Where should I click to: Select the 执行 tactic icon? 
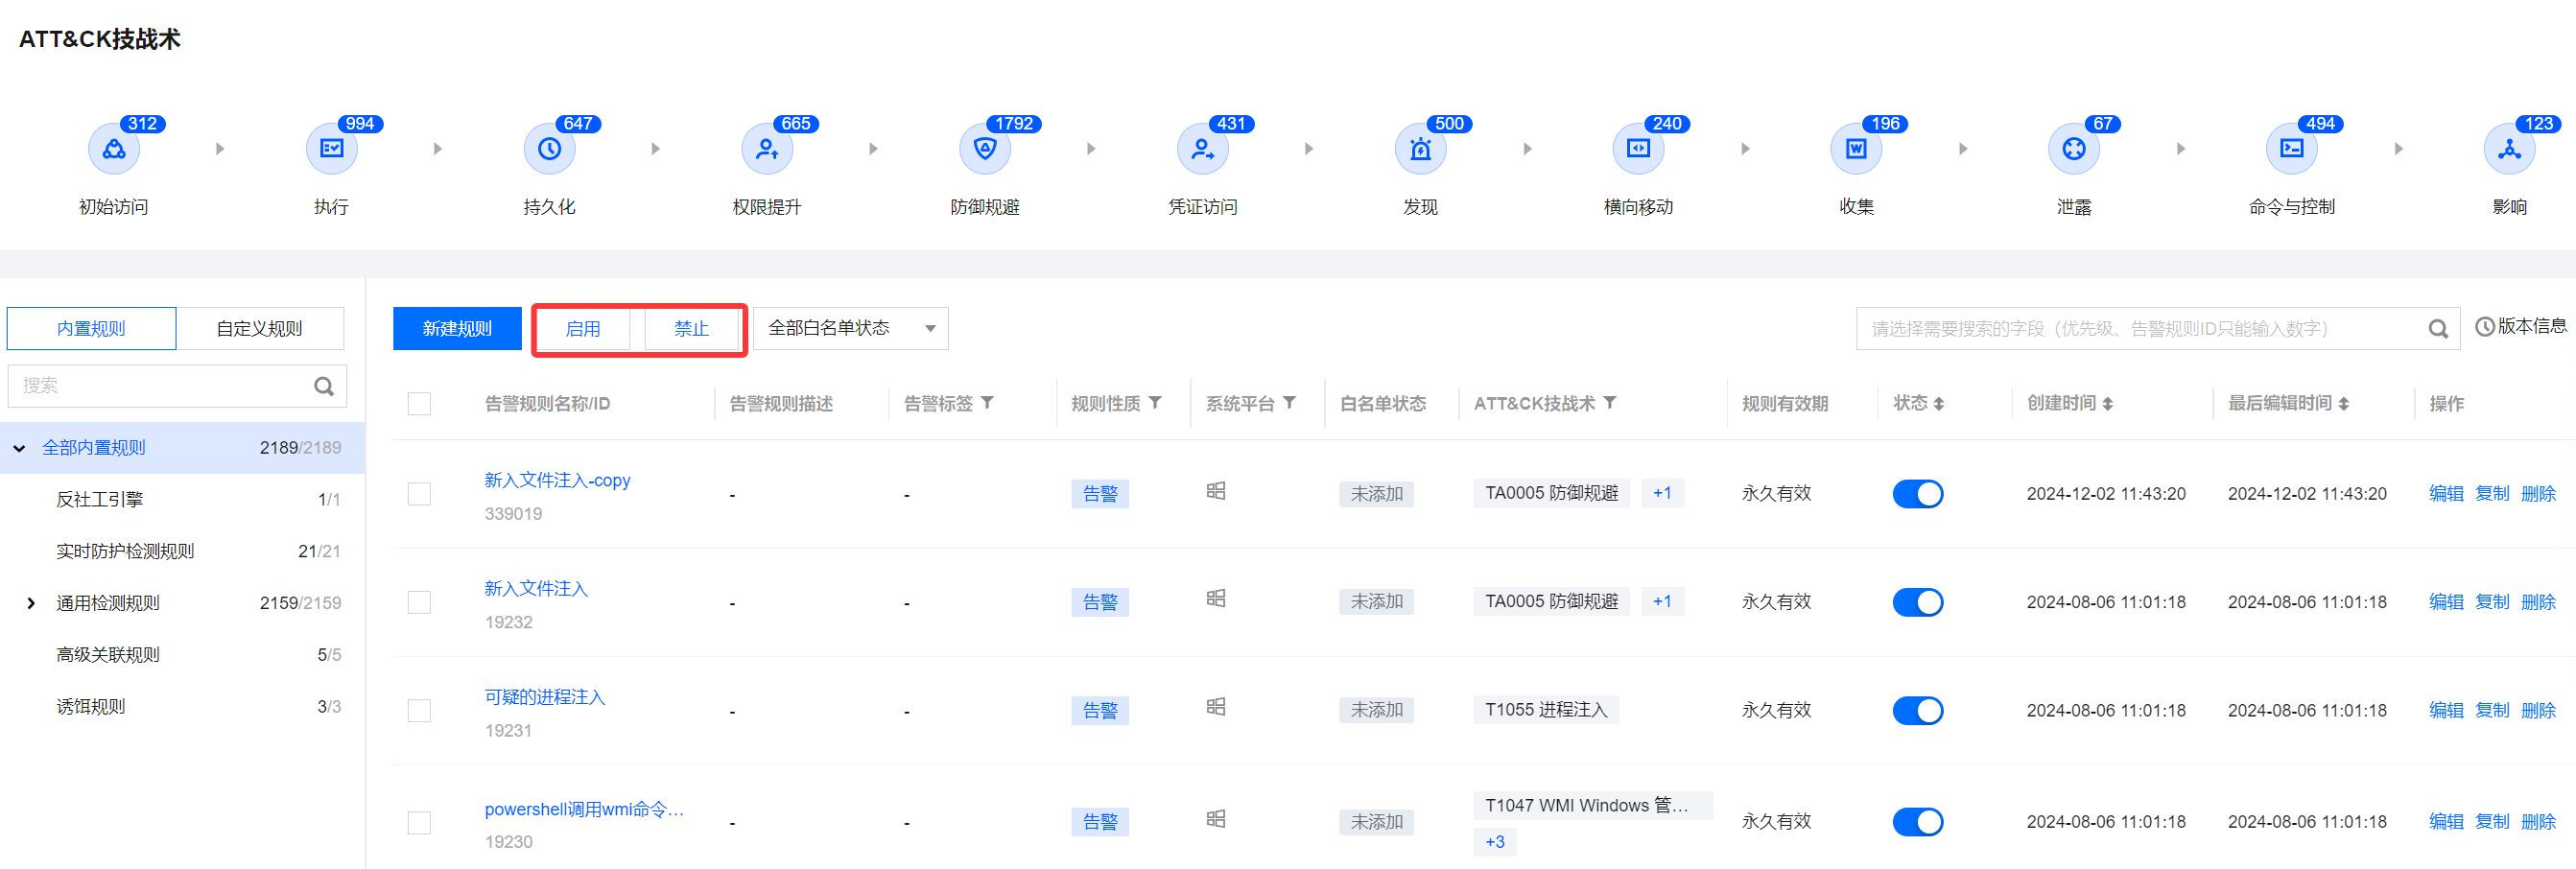[331, 149]
